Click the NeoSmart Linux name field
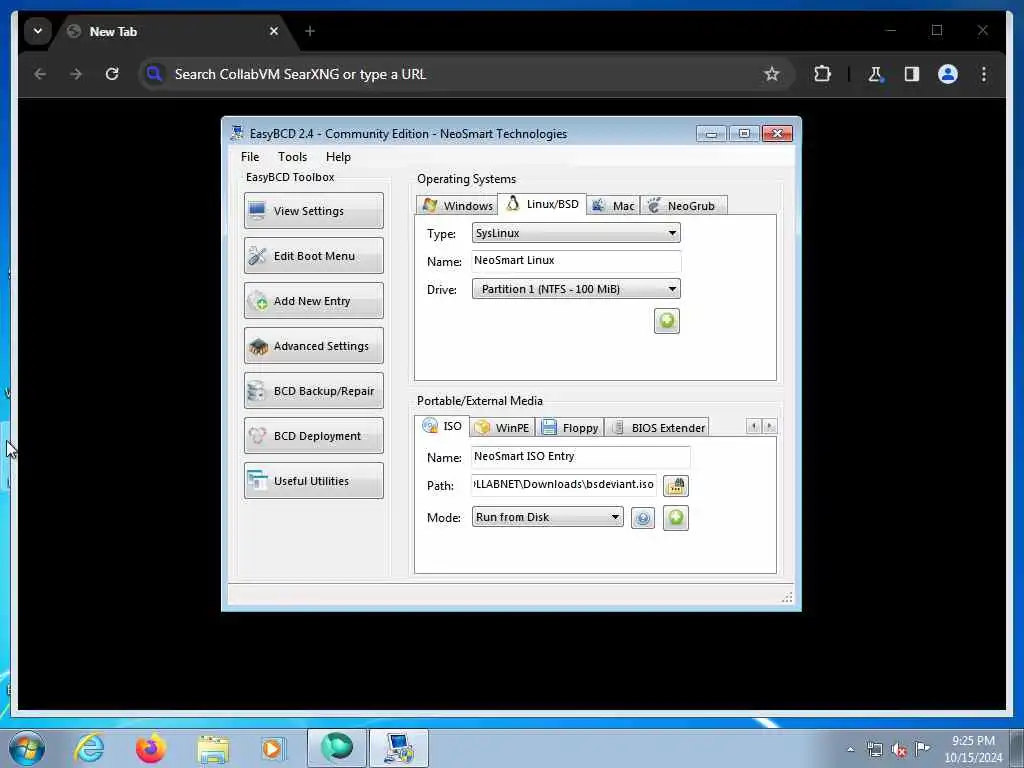Image resolution: width=1024 pixels, height=768 pixels. [x=576, y=261]
